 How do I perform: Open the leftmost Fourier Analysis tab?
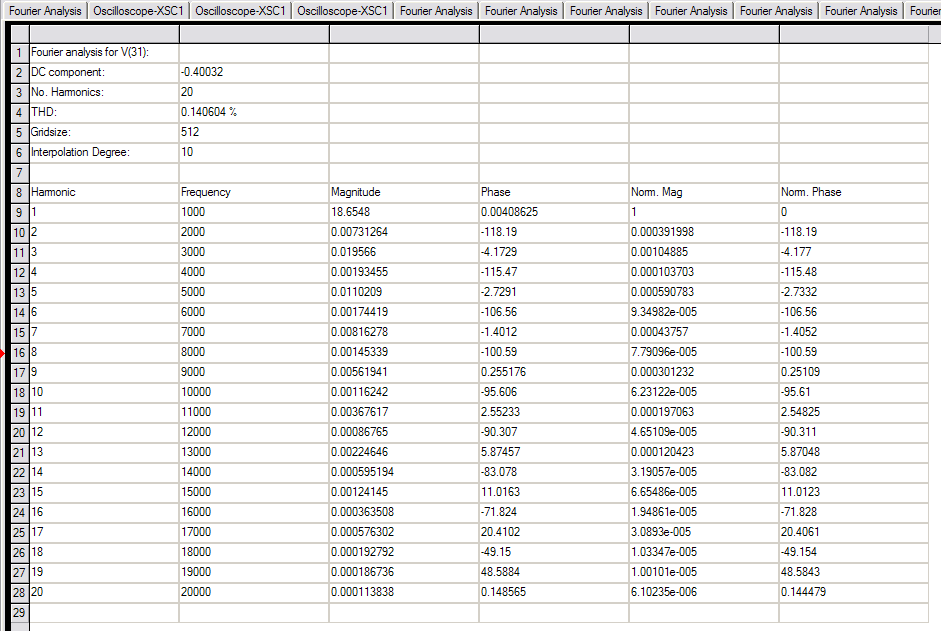[45, 11]
